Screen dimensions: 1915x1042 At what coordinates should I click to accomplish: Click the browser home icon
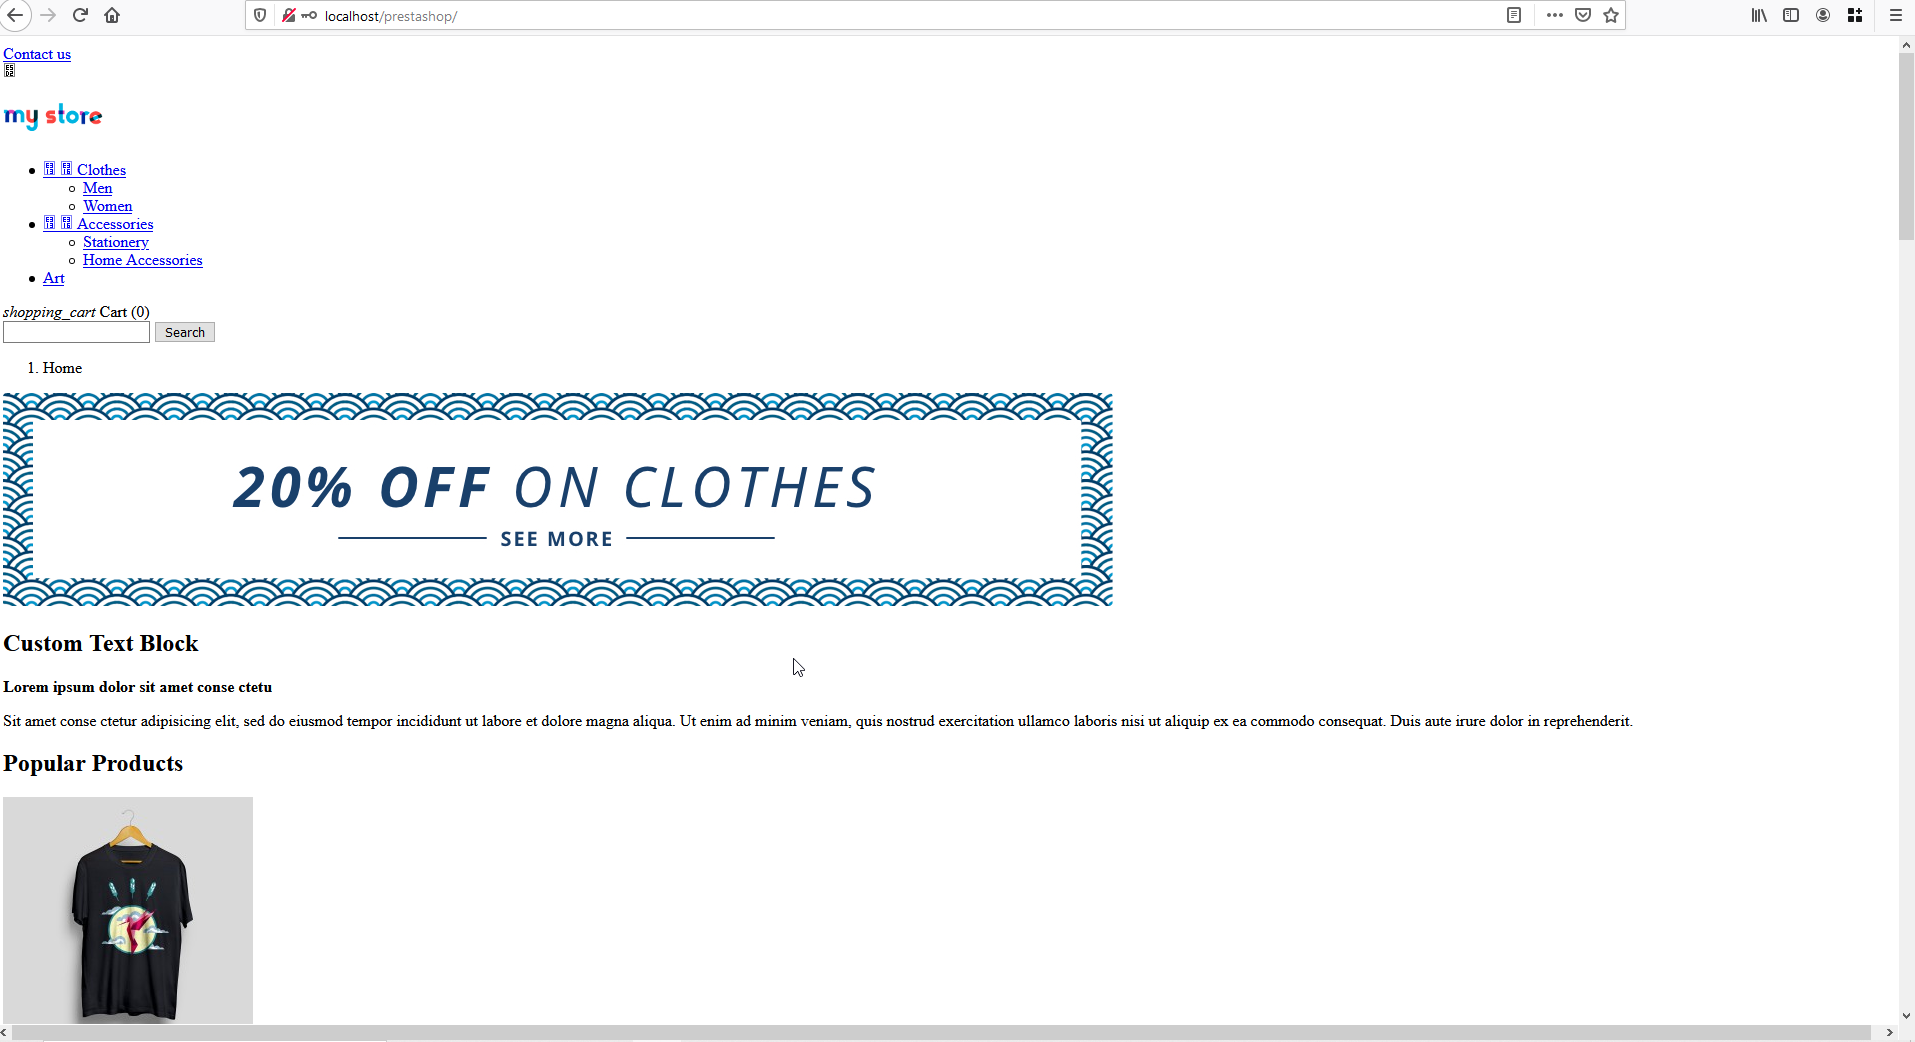(111, 15)
